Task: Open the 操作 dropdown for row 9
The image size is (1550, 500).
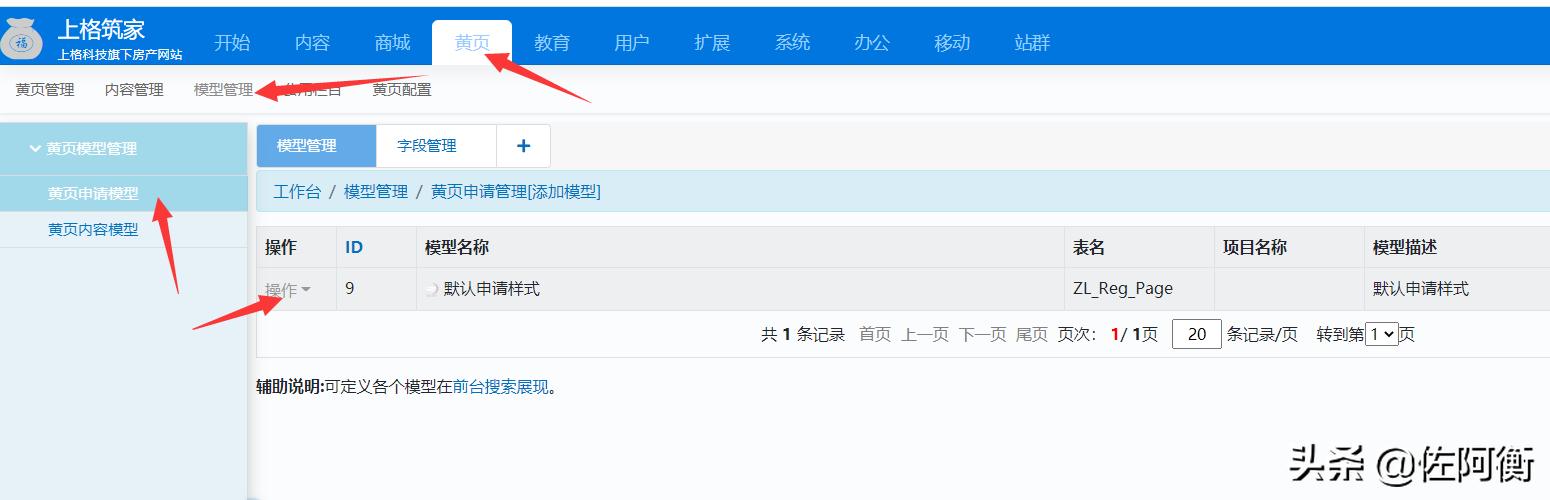Action: click(x=288, y=290)
